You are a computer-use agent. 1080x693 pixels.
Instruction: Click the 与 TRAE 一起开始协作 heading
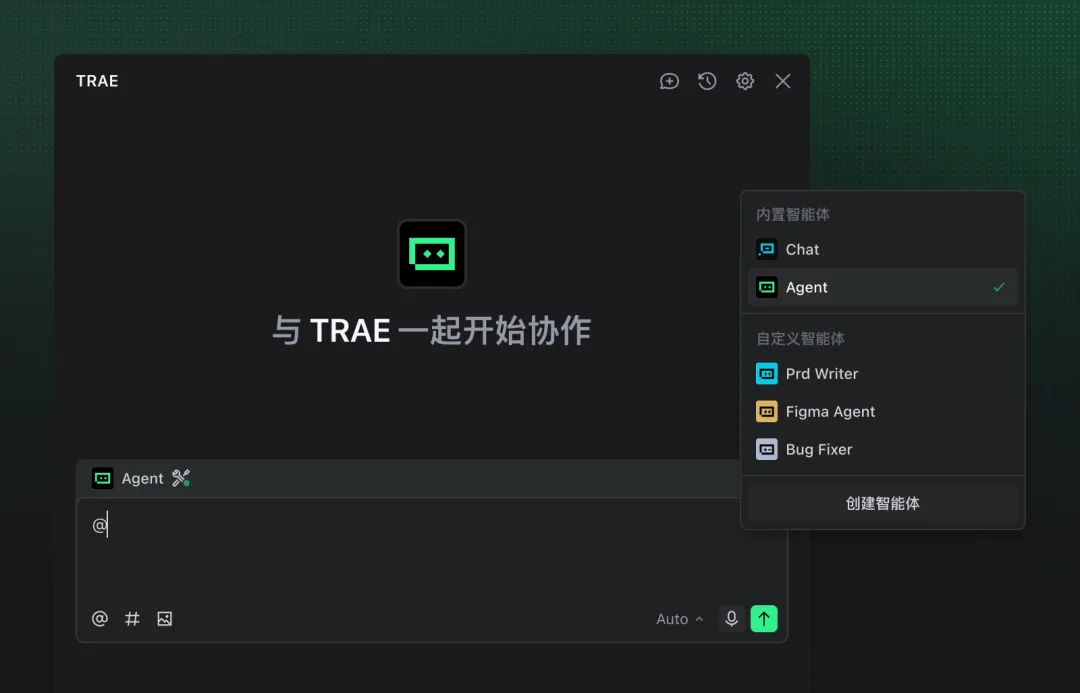pyautogui.click(x=432, y=331)
